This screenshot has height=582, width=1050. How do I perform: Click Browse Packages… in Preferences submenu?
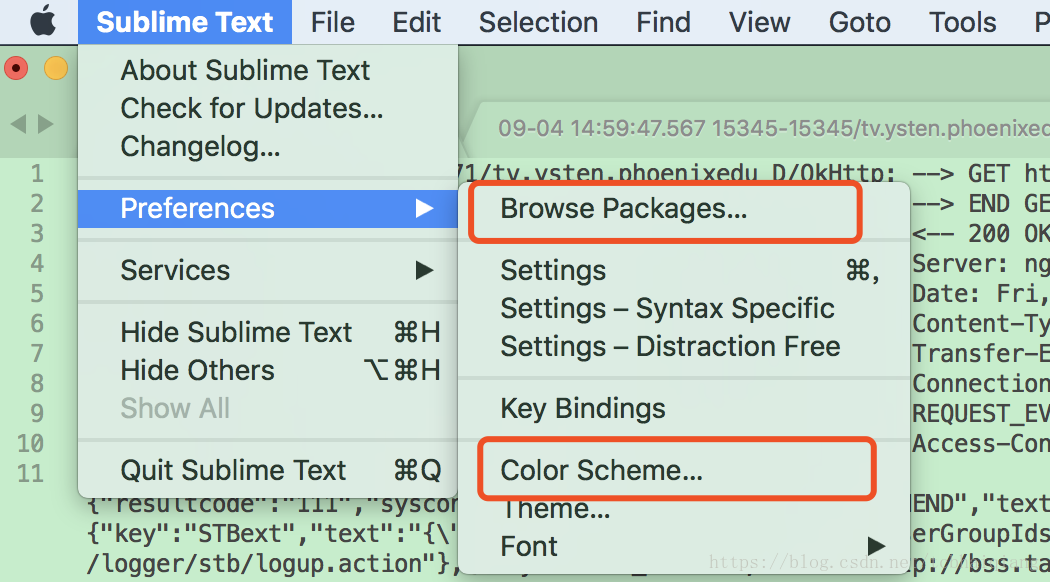[684, 208]
